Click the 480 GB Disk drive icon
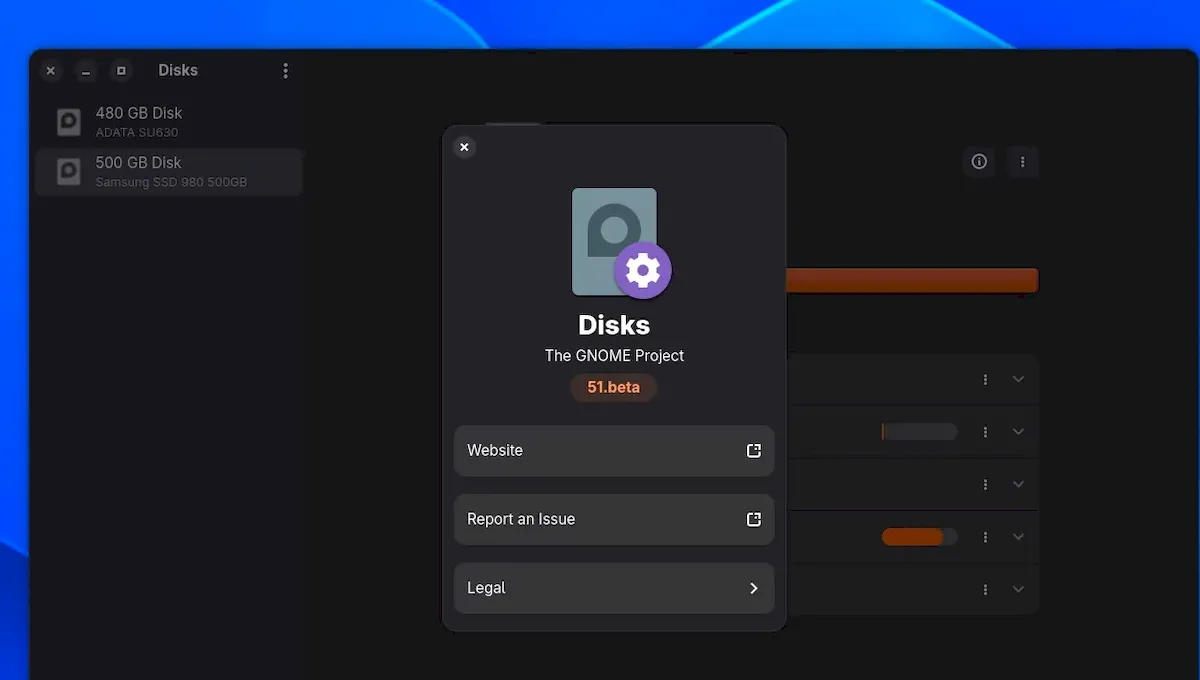The image size is (1200, 680). pyautogui.click(x=68, y=122)
